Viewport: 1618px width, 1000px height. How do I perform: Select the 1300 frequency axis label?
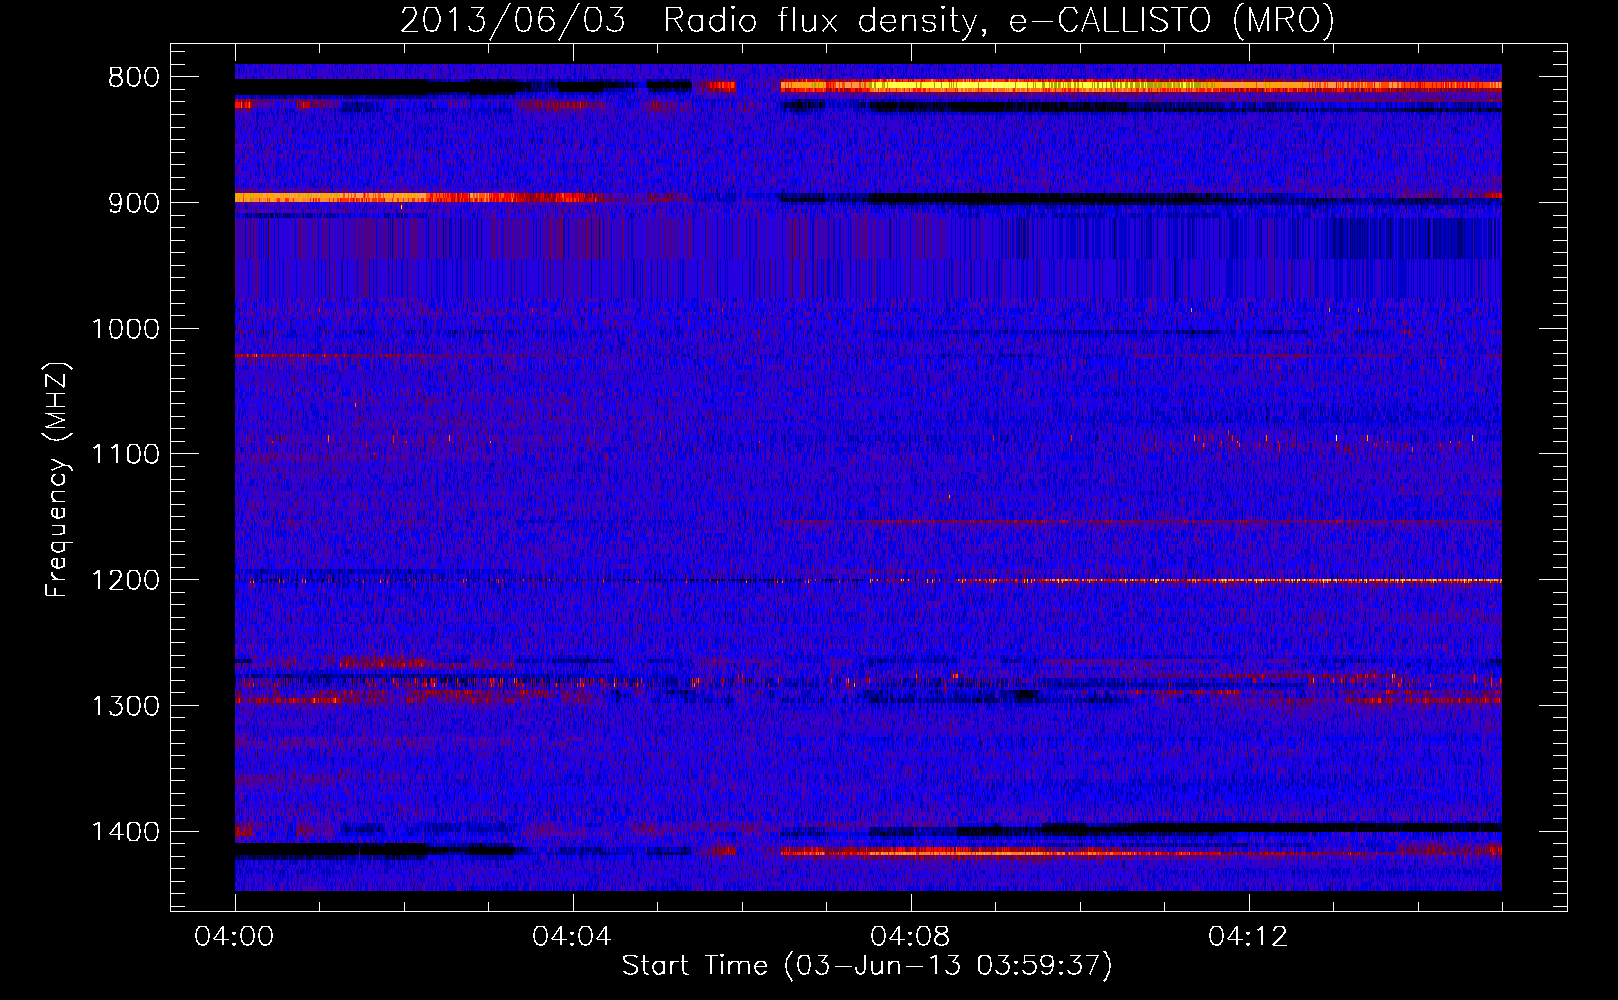point(125,706)
